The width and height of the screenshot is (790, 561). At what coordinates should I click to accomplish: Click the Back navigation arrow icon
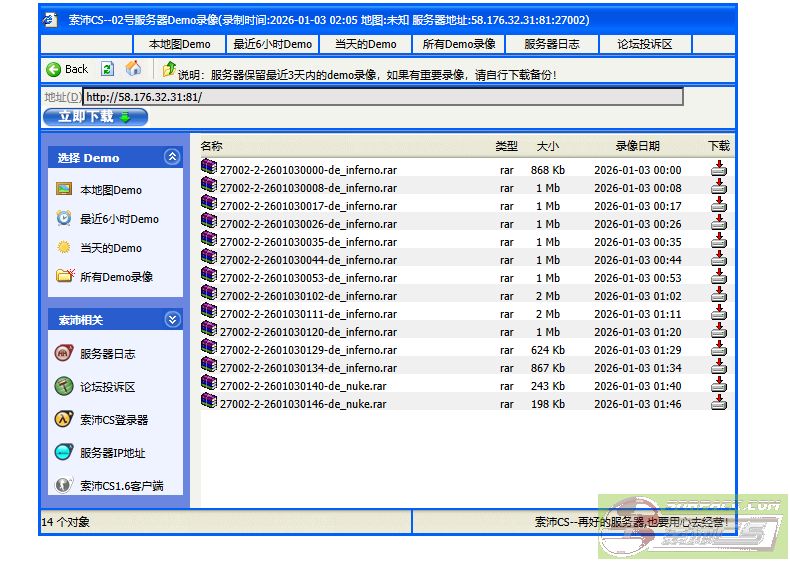click(54, 70)
